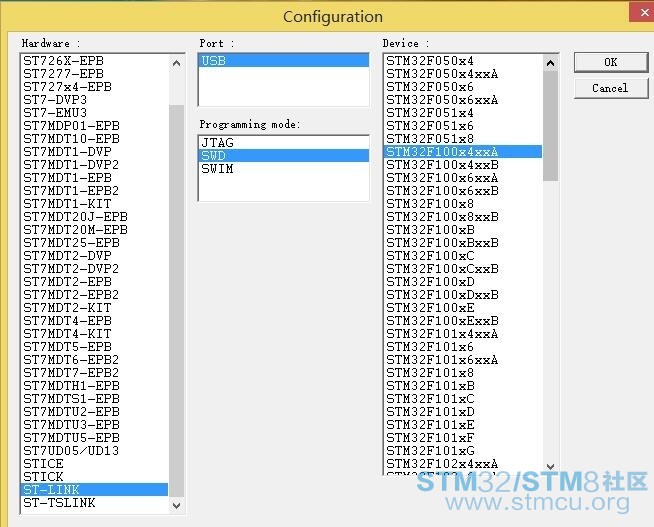Choose SWD programming mode
Screen dimensions: 654x527
(x=284, y=156)
